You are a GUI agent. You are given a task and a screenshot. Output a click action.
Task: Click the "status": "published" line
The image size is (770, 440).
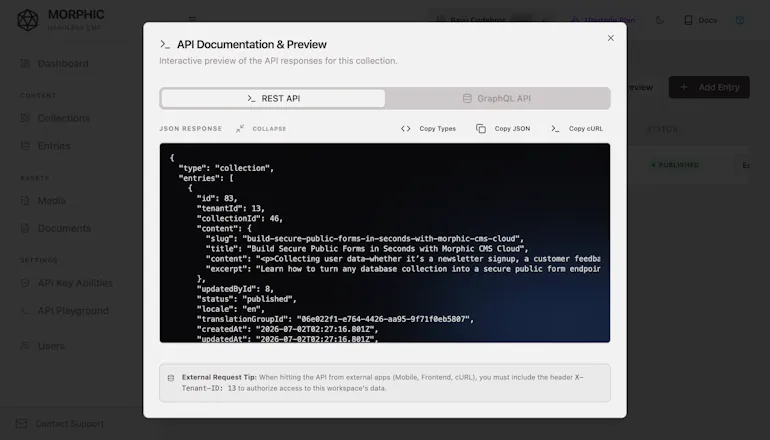point(247,299)
